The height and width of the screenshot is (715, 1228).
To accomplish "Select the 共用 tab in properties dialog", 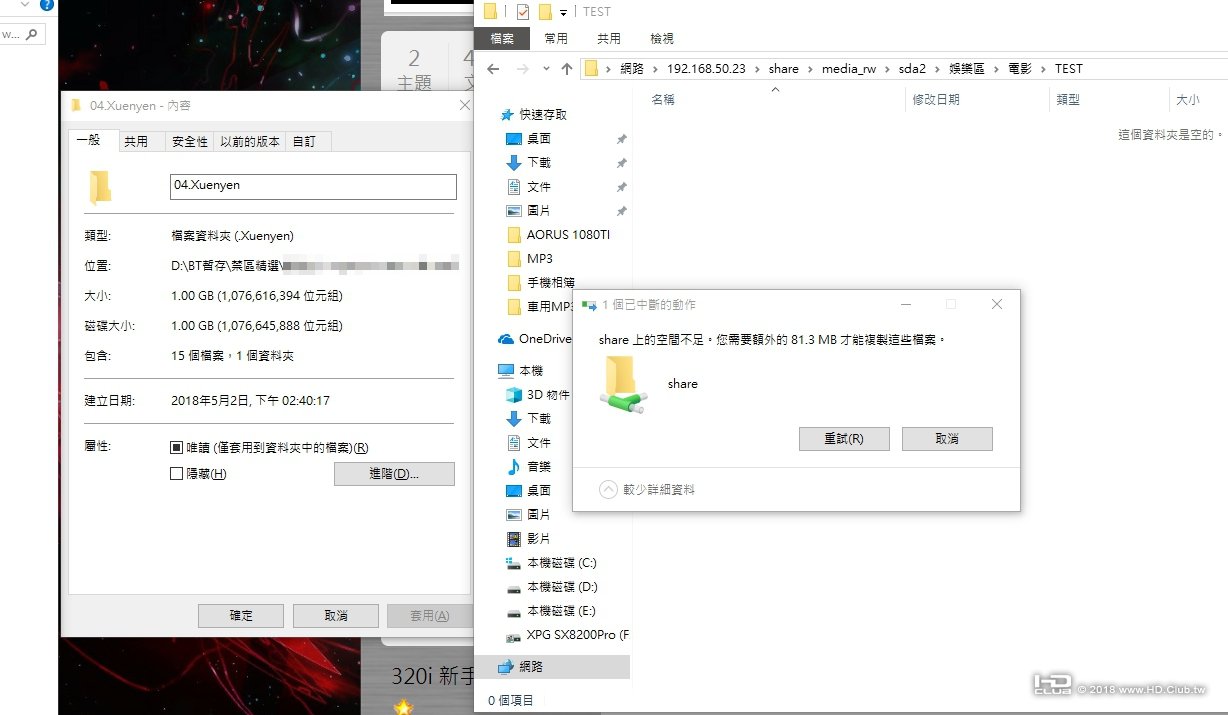I will pos(136,142).
